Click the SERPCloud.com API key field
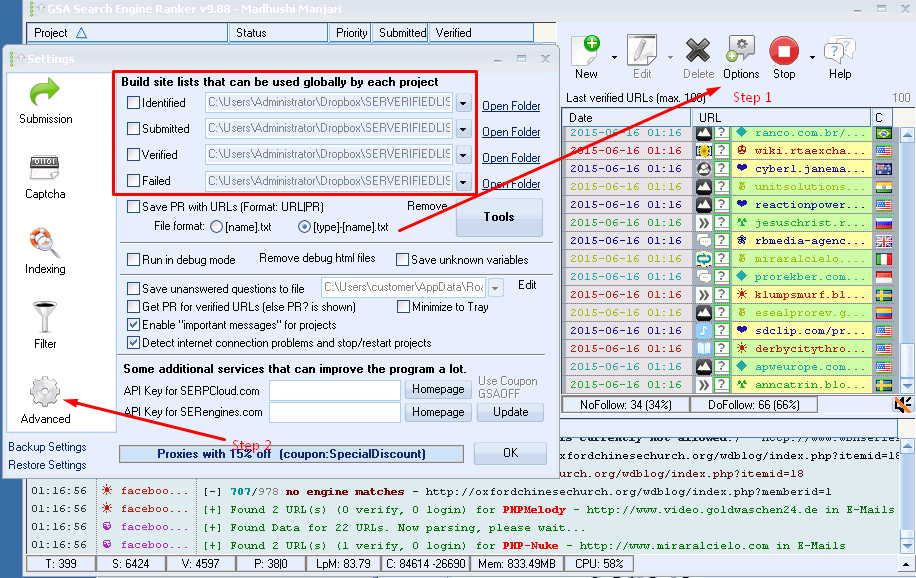916x578 pixels. click(x=335, y=389)
